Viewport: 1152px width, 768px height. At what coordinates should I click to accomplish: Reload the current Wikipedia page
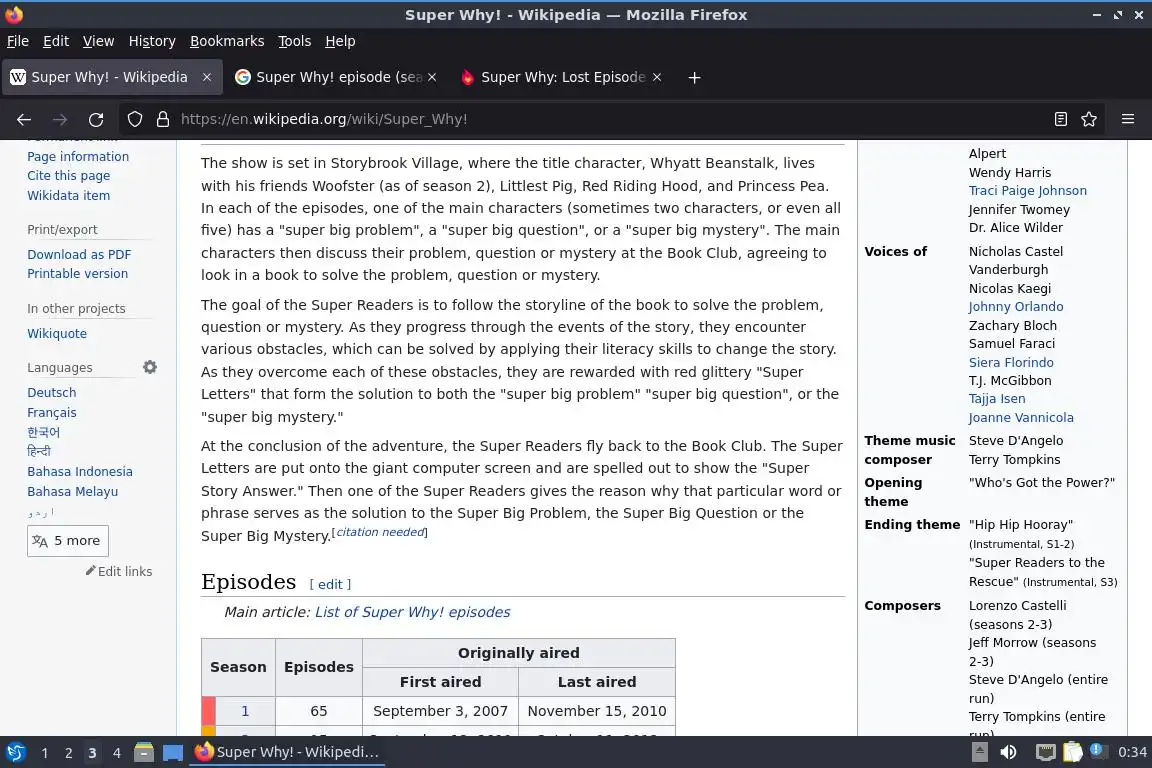96,119
